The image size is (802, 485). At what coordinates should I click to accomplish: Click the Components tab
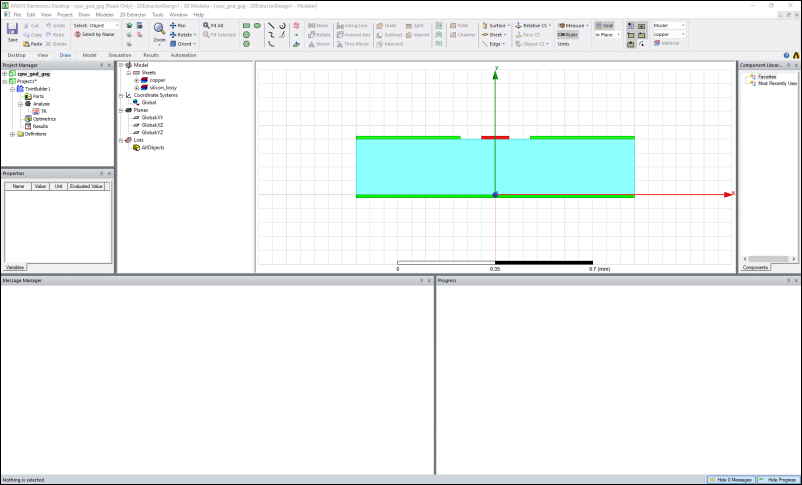click(755, 268)
